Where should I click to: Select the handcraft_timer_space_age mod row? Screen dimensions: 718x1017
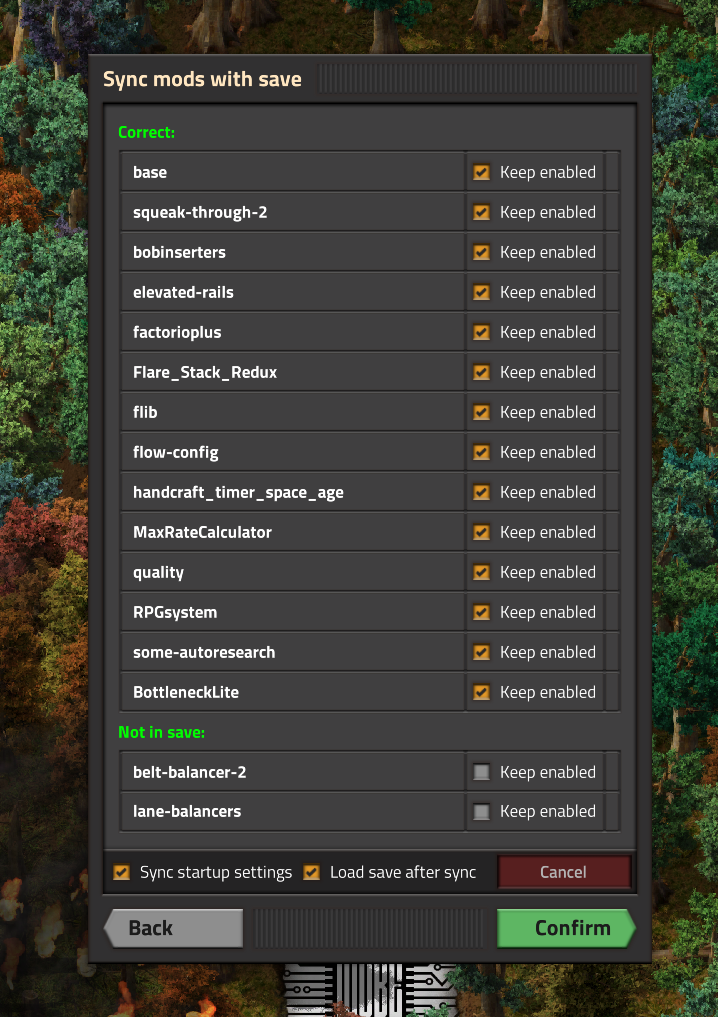point(292,492)
